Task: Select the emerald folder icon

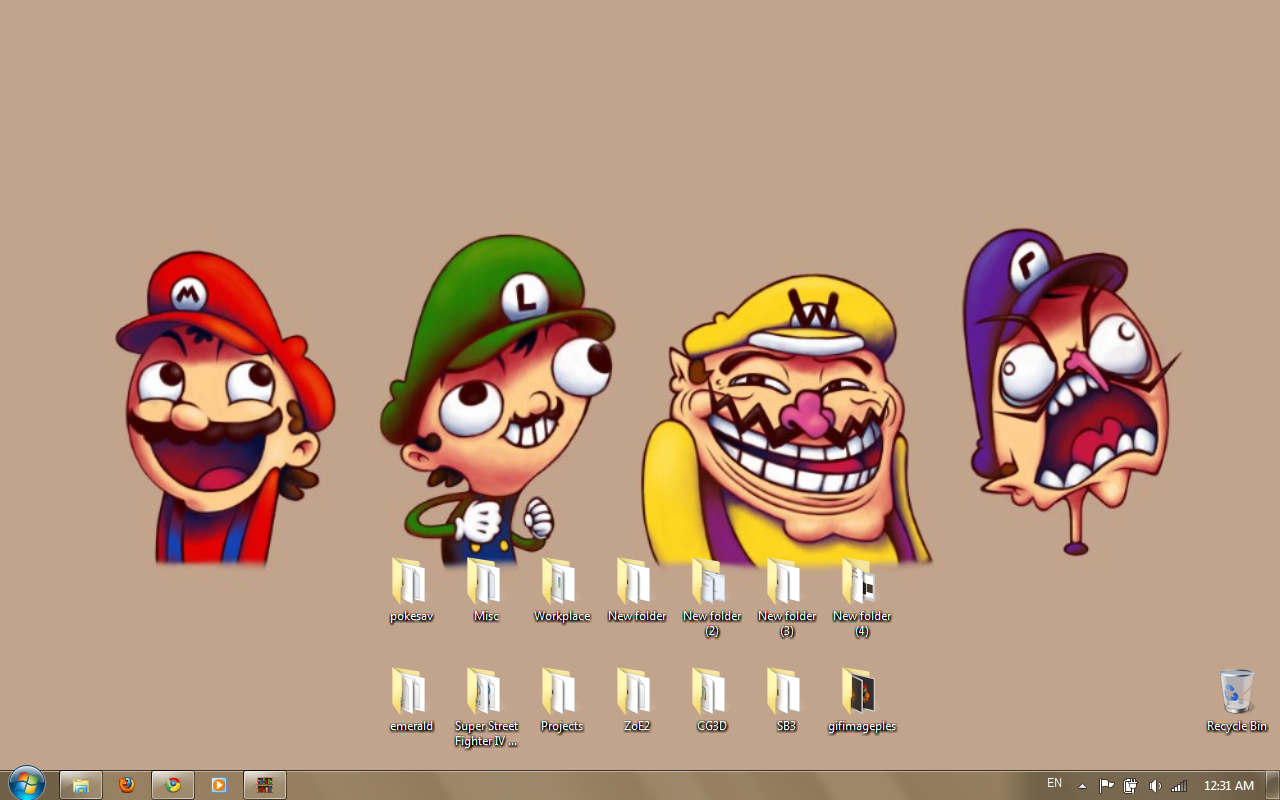Action: click(x=411, y=691)
